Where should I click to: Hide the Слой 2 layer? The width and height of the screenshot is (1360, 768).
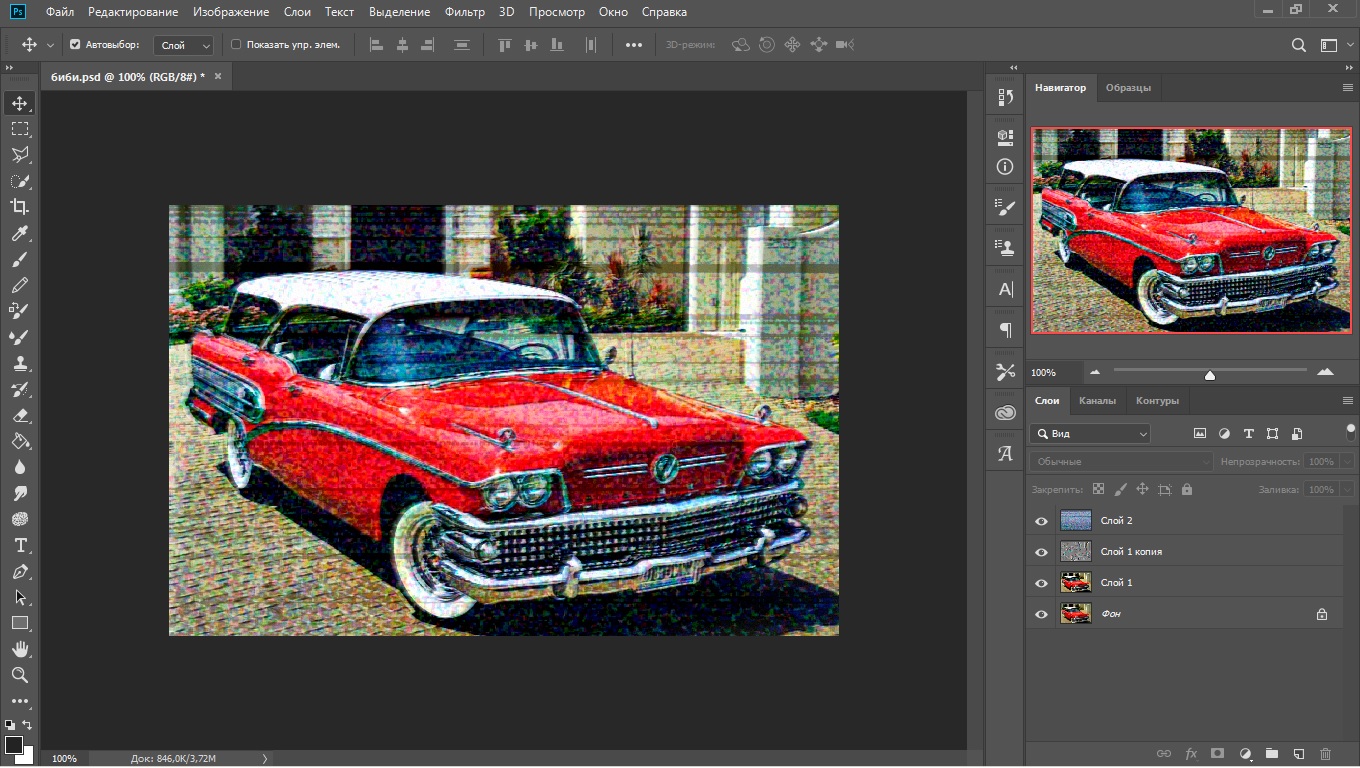click(x=1041, y=521)
